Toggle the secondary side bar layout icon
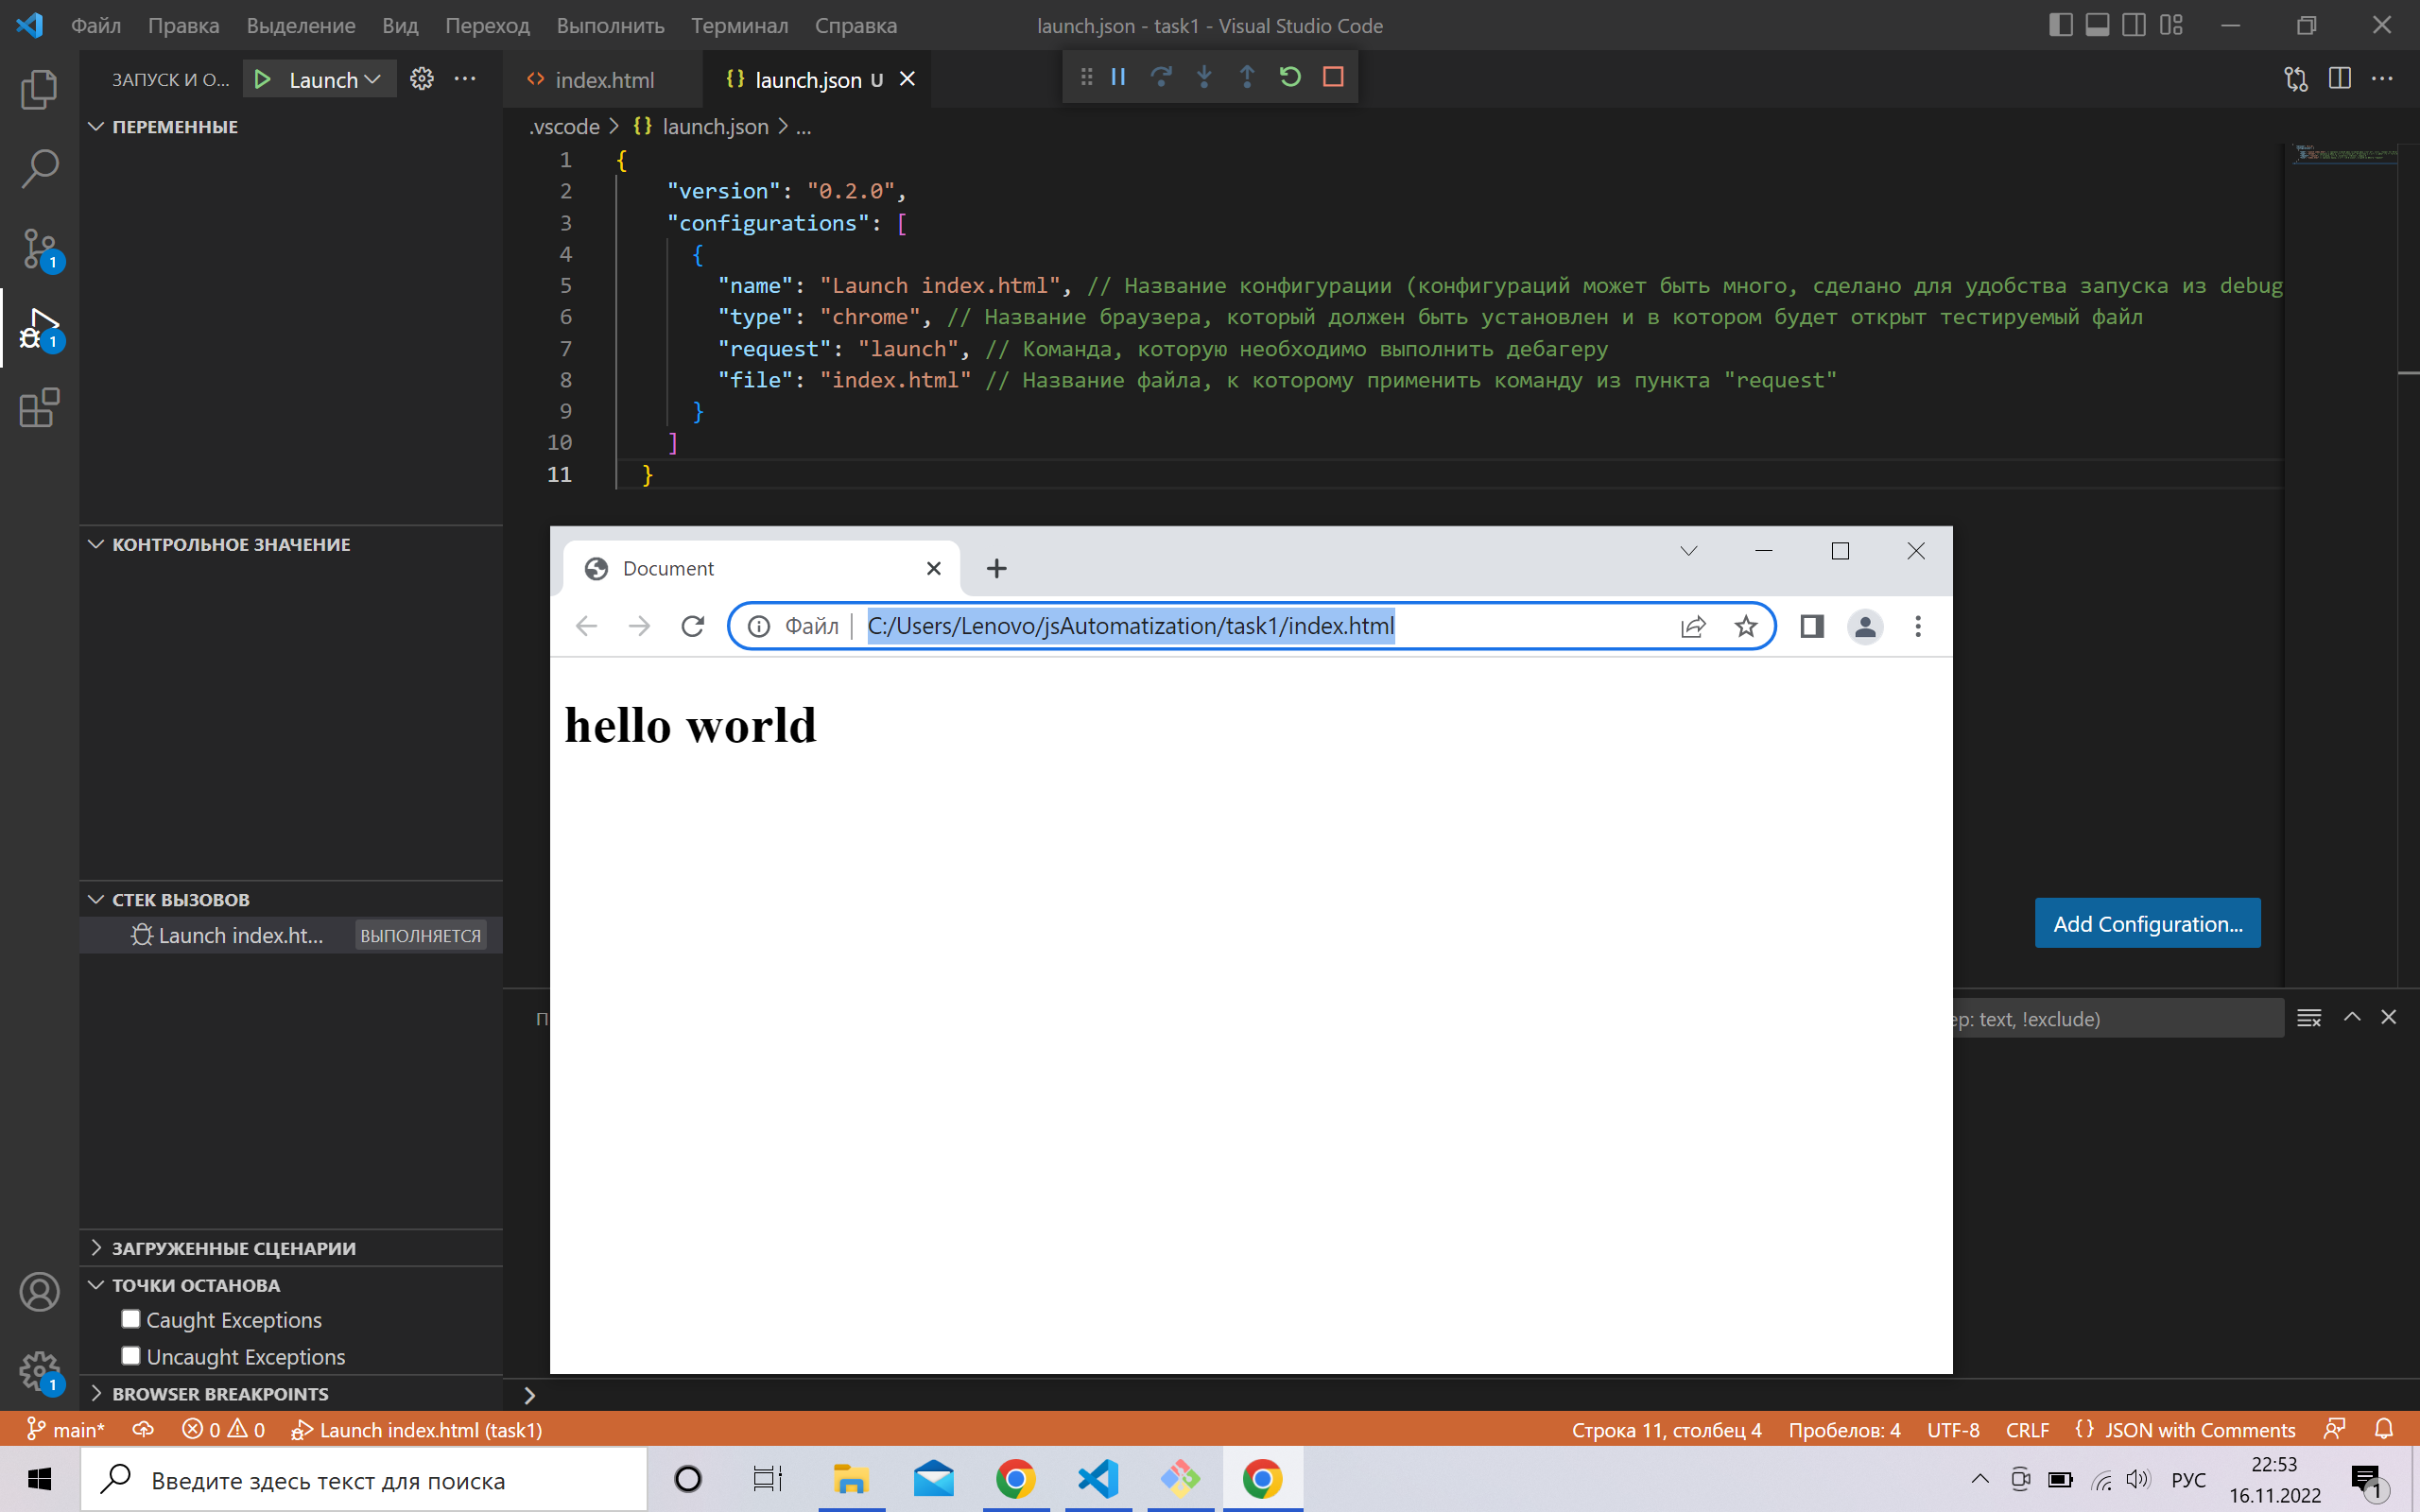 pos(2134,25)
